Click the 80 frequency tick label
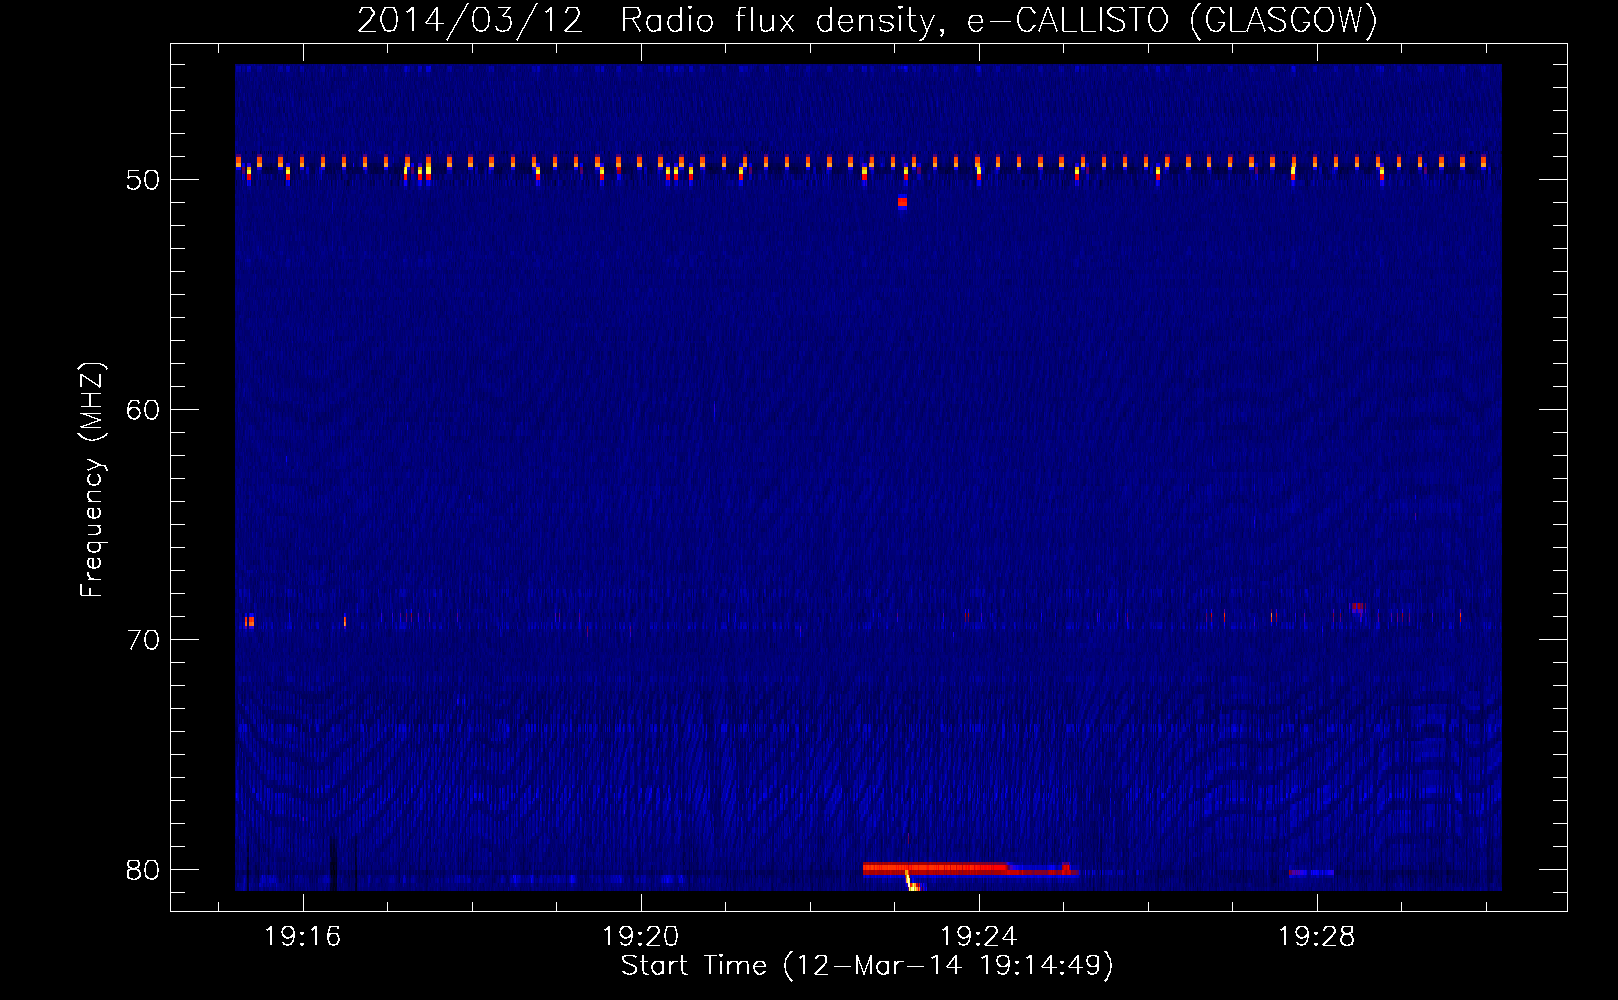Screen dimensions: 1618x1000 [143, 870]
